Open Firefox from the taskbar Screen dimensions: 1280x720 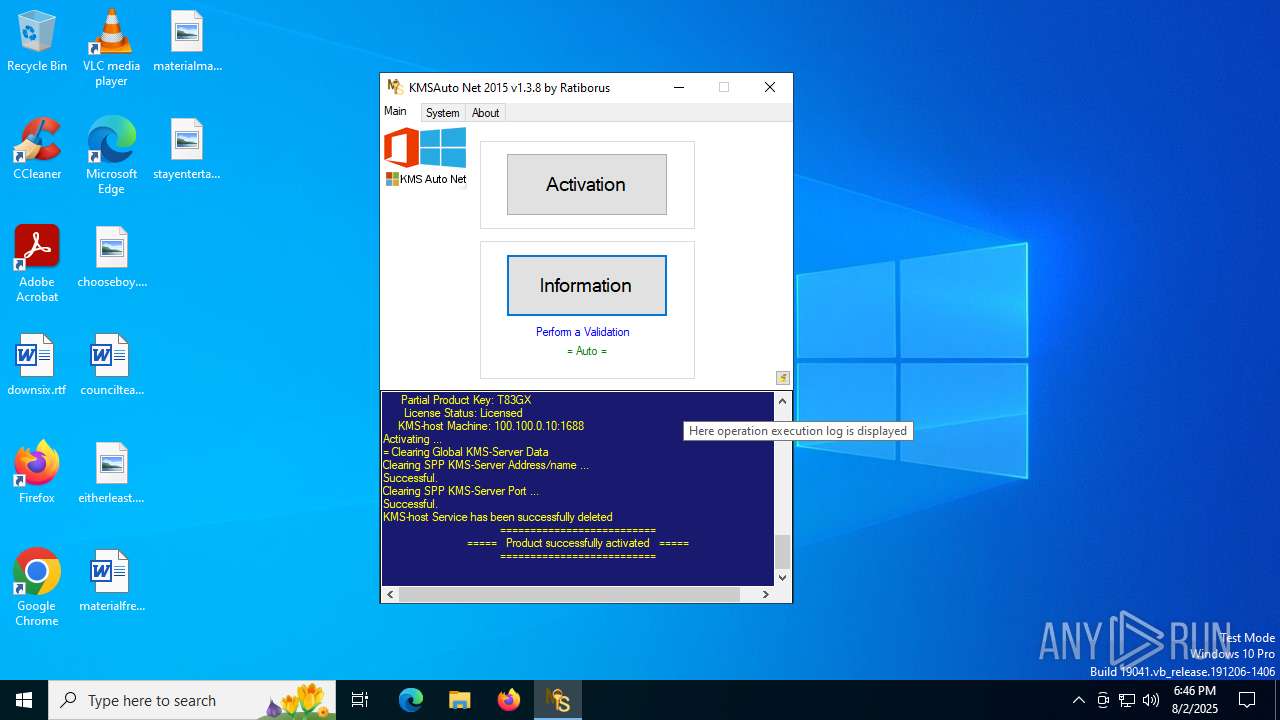[509, 700]
